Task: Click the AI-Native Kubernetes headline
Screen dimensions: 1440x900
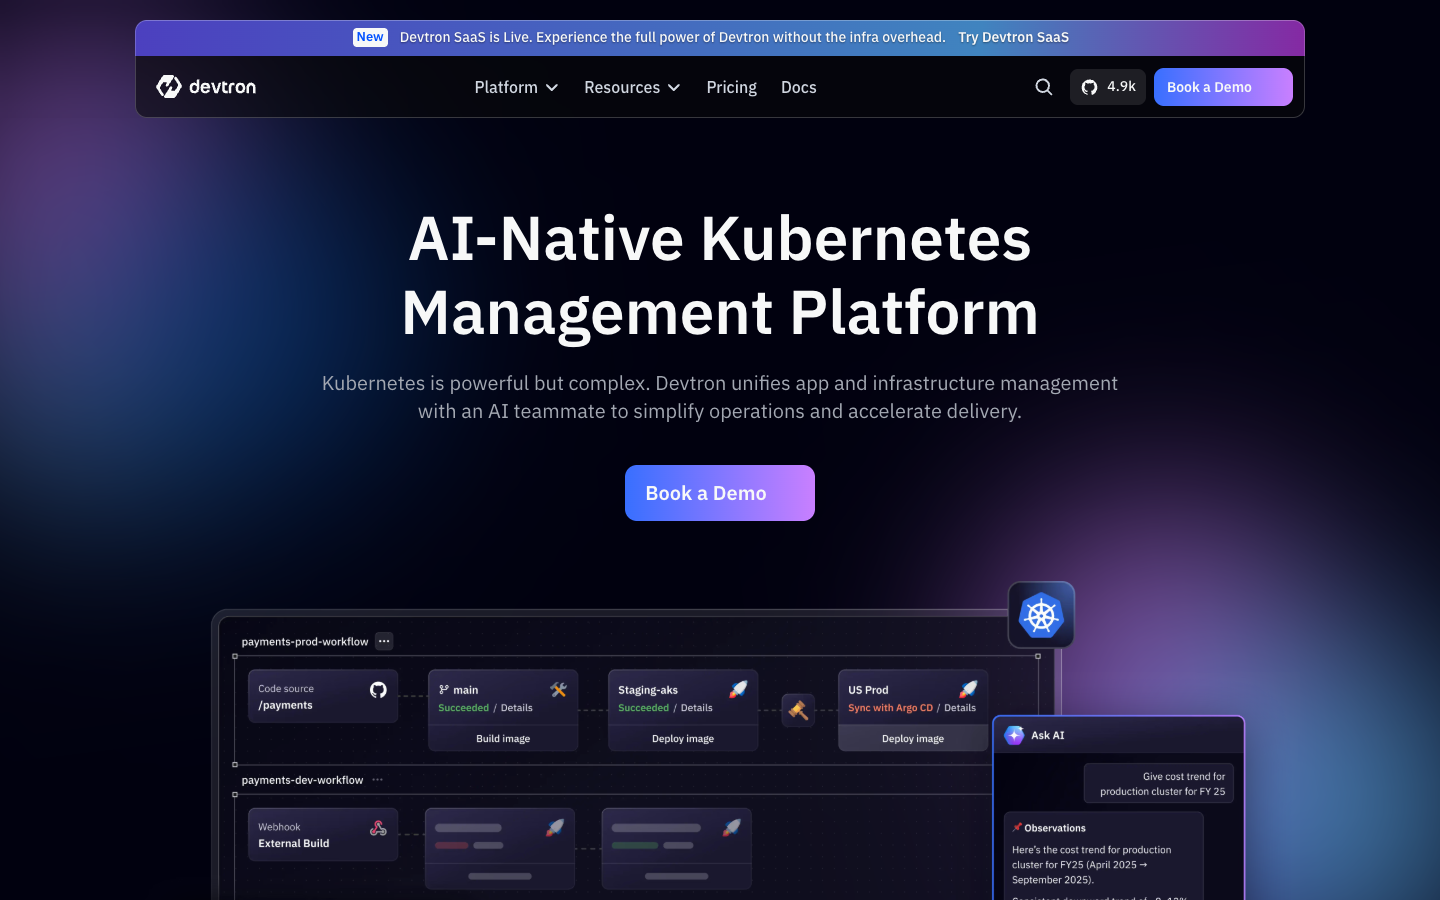Action: coord(720,275)
